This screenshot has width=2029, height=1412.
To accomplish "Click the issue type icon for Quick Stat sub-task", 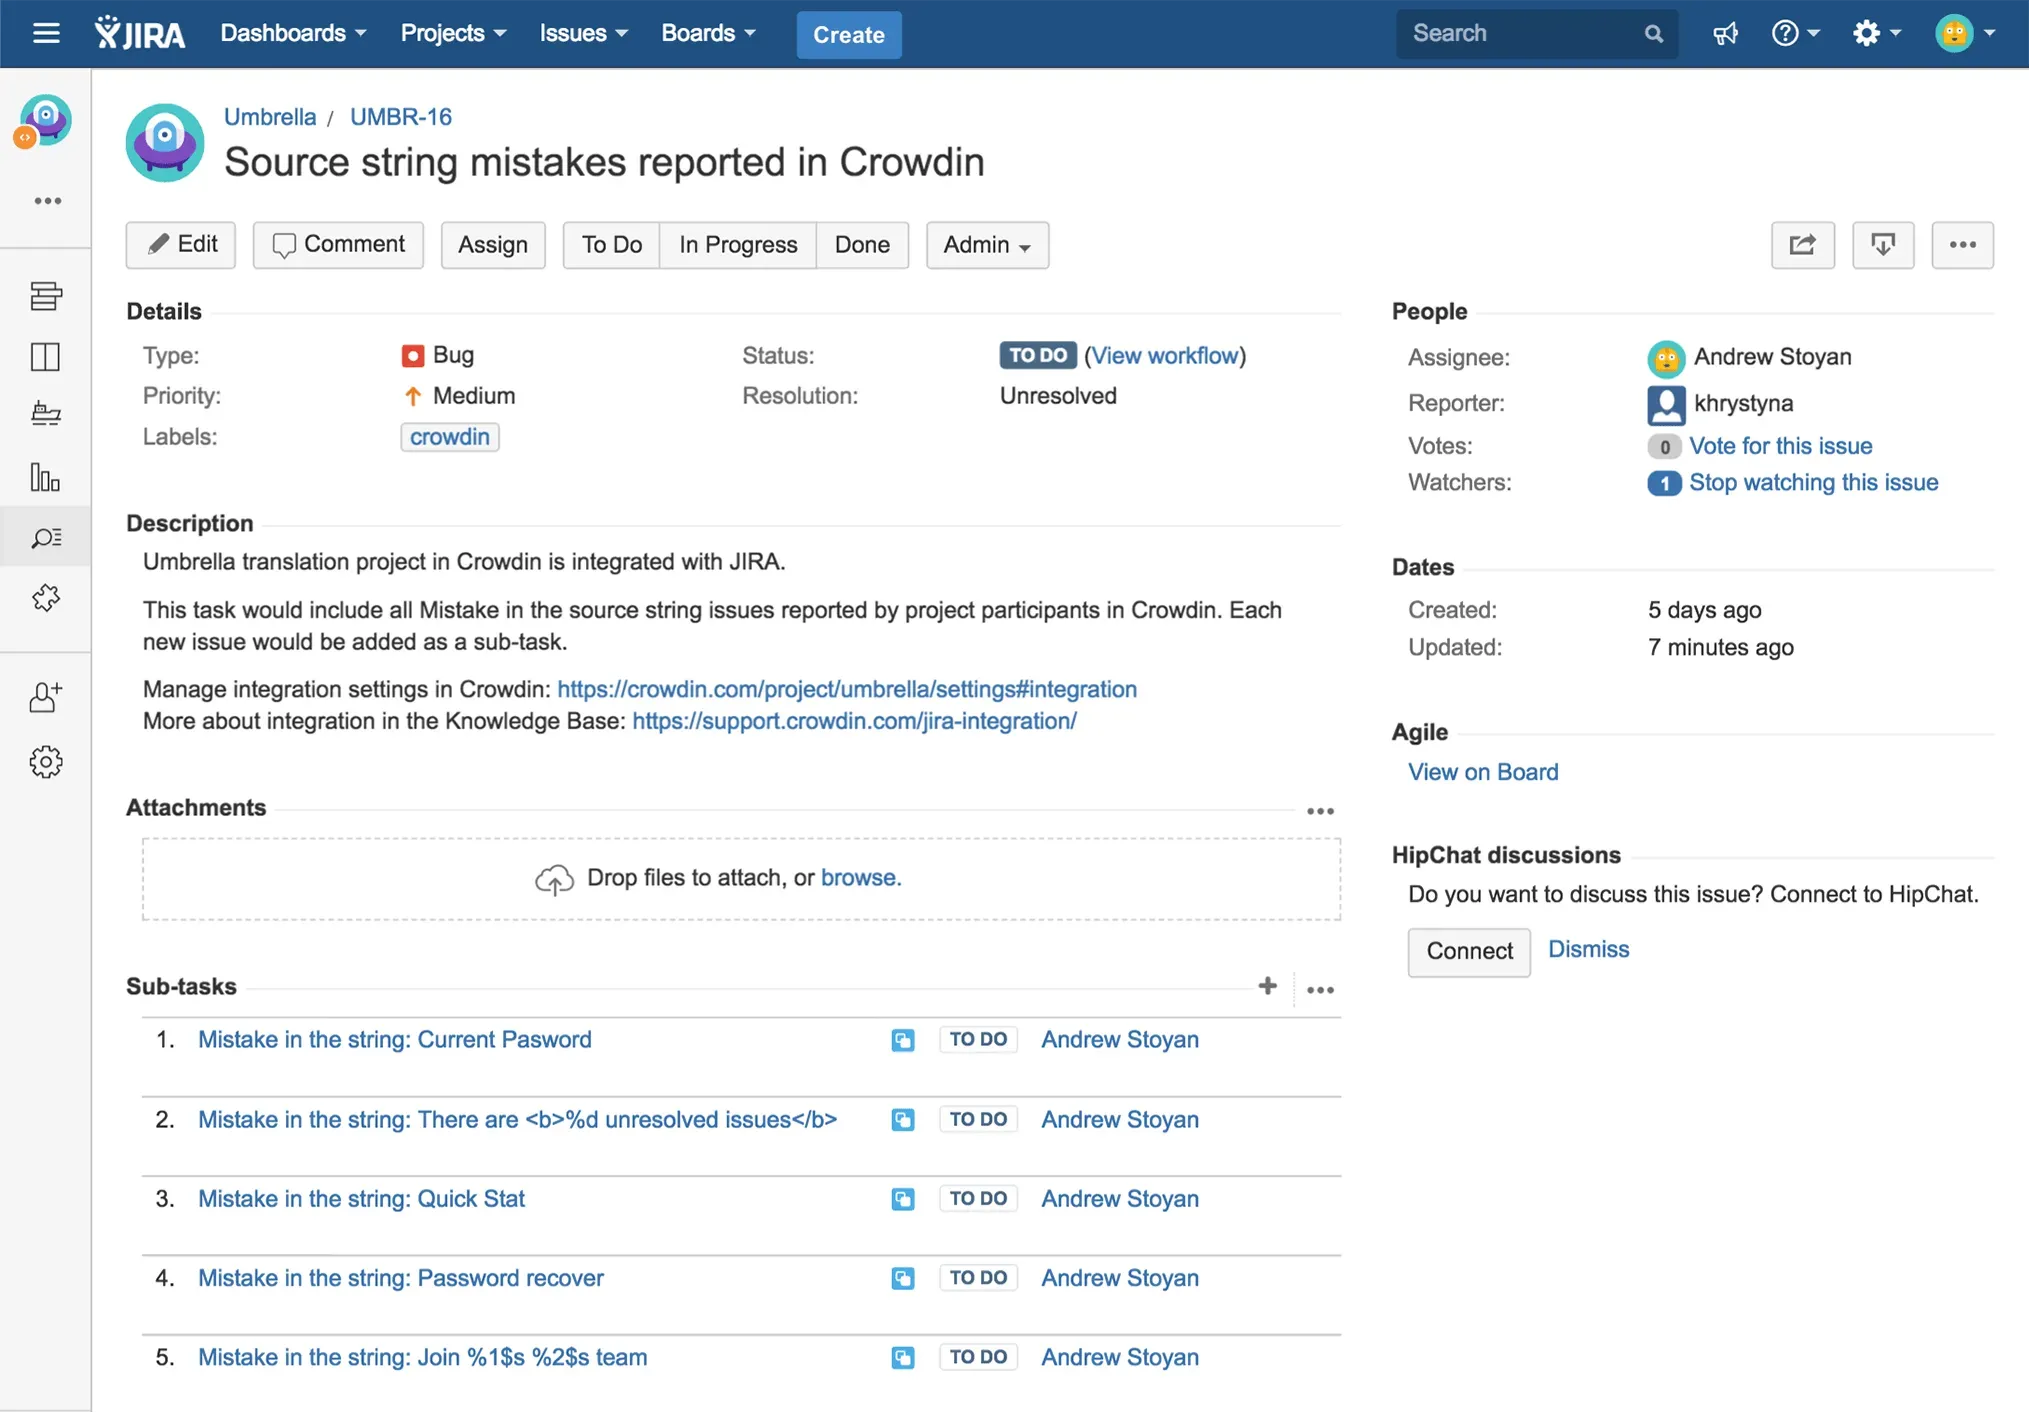I will click(902, 1199).
